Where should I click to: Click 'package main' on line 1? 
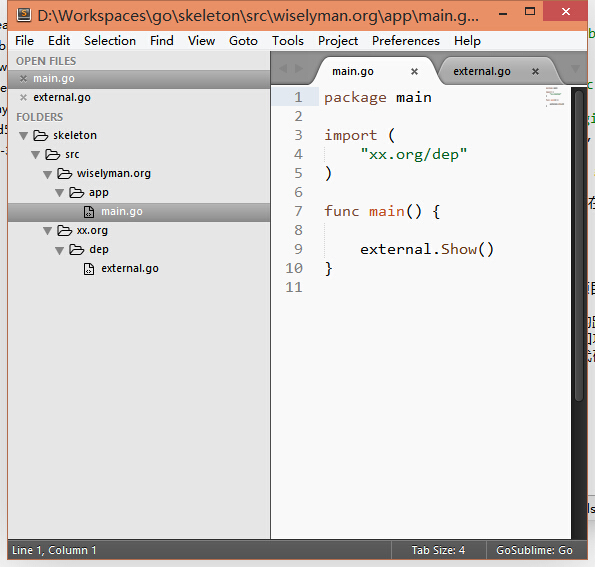coord(378,98)
